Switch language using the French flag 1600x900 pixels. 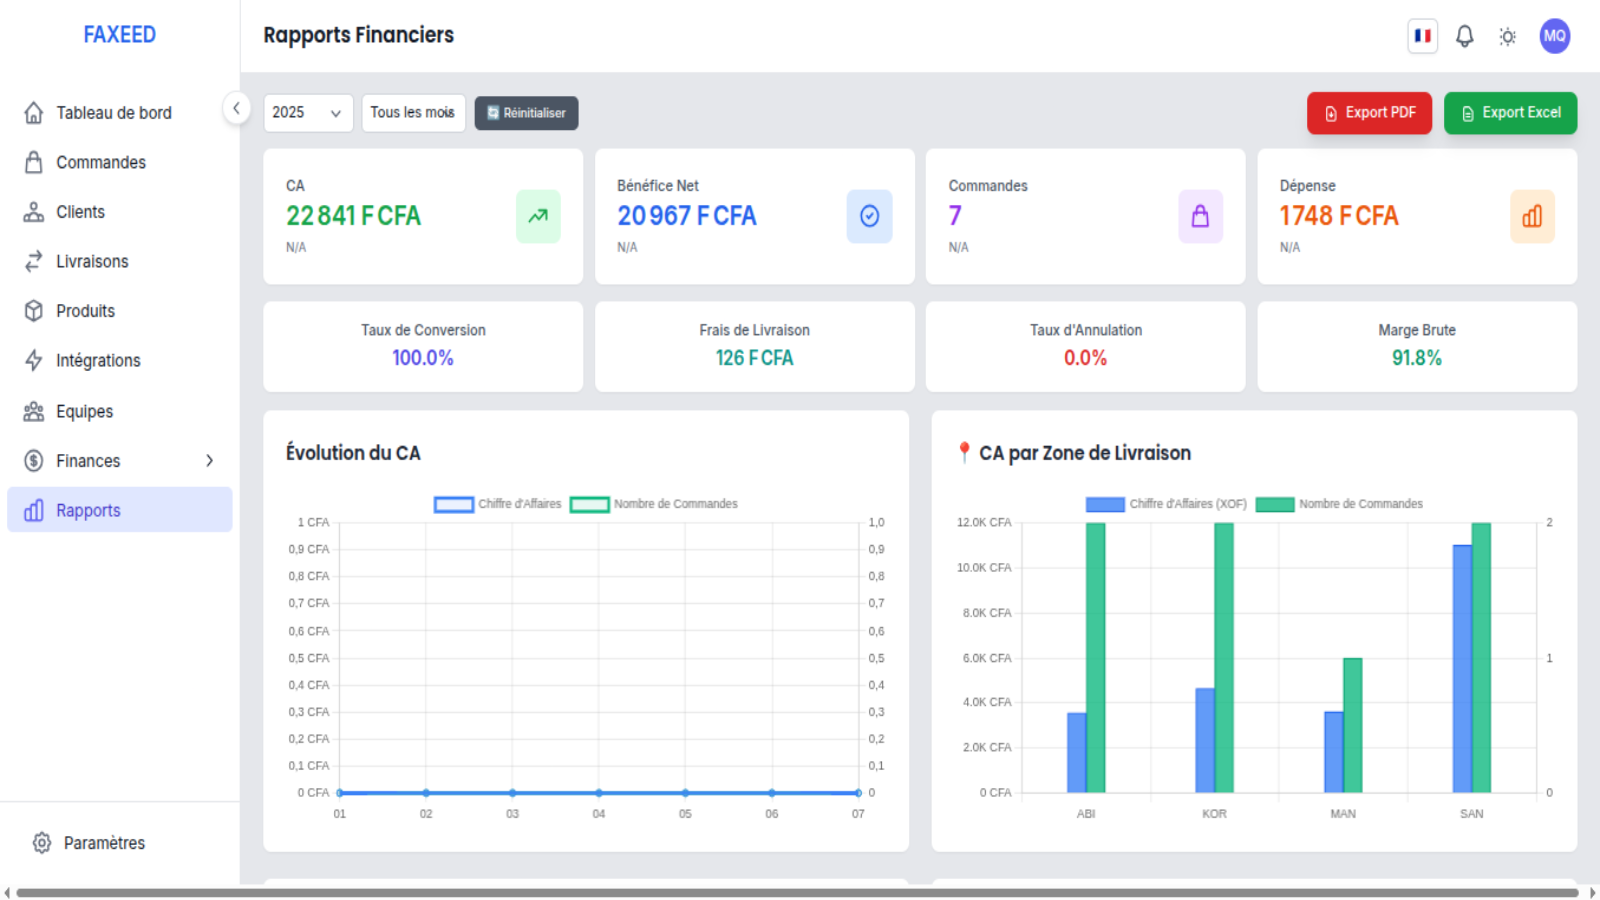click(1422, 36)
